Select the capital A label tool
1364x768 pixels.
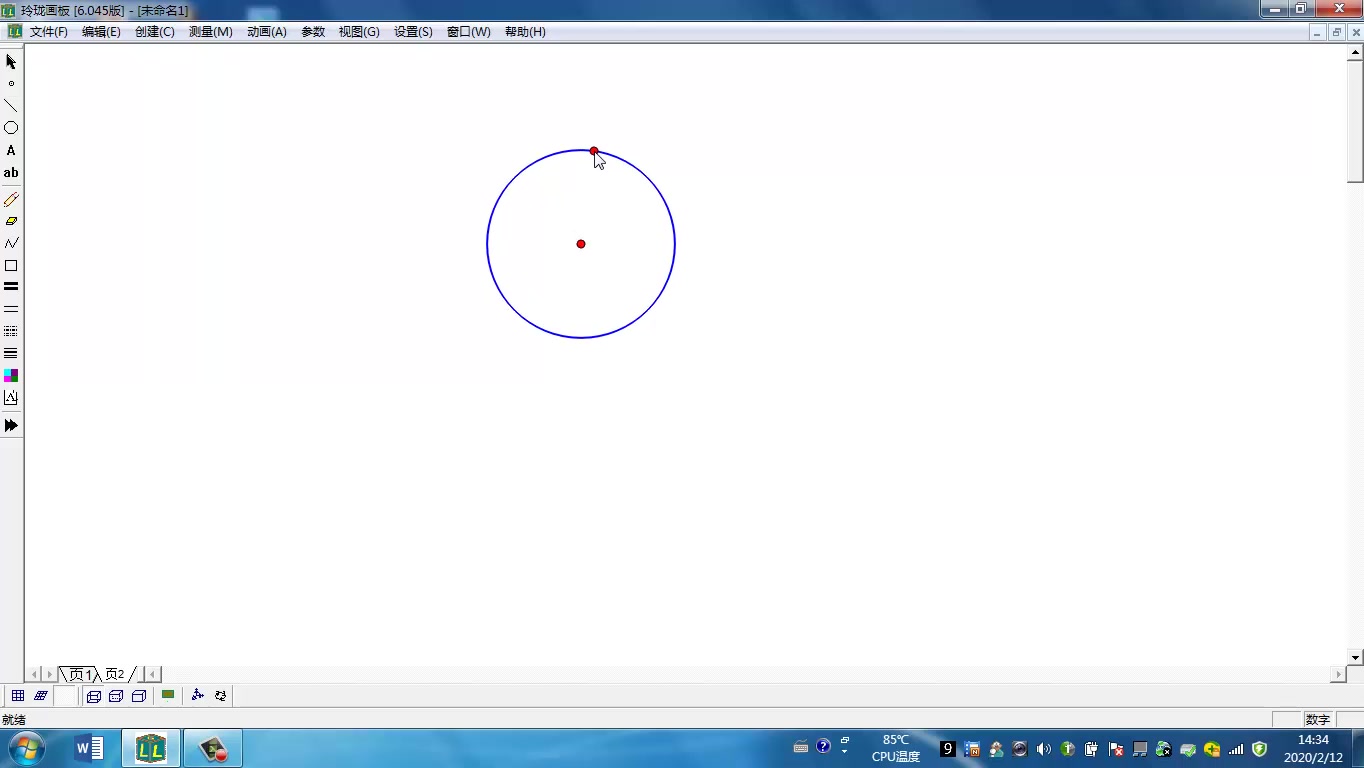[x=11, y=151]
